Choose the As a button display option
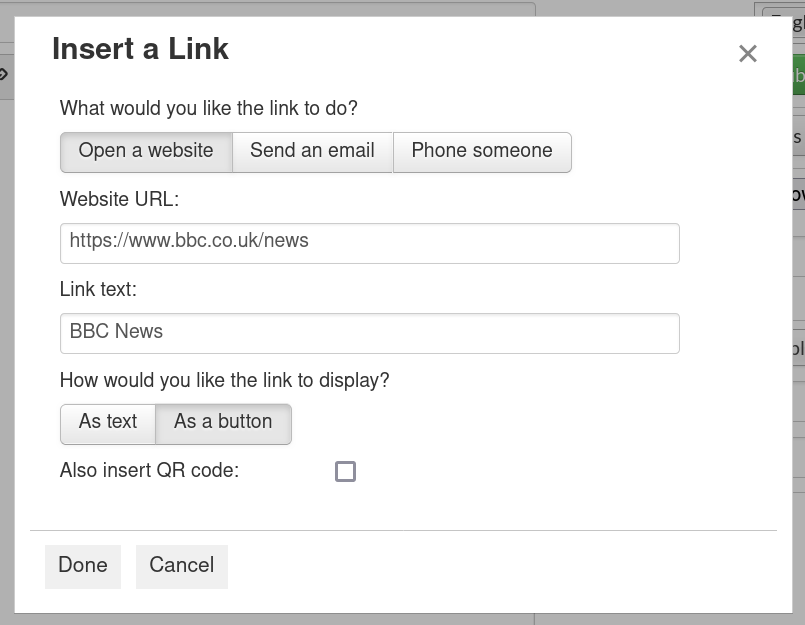 223,422
